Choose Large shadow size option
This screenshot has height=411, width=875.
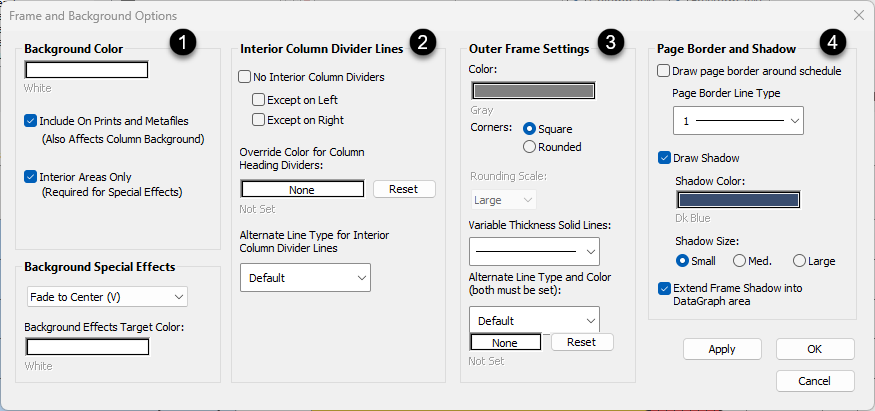(x=799, y=261)
